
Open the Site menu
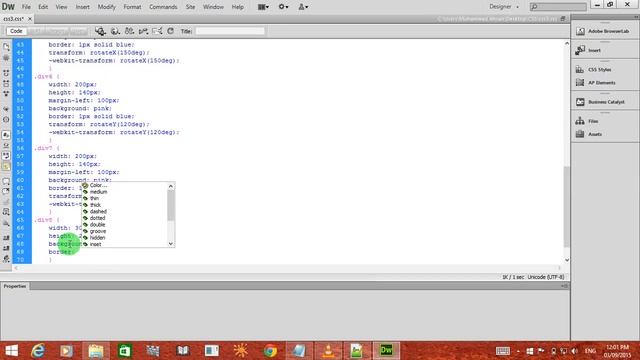point(190,7)
